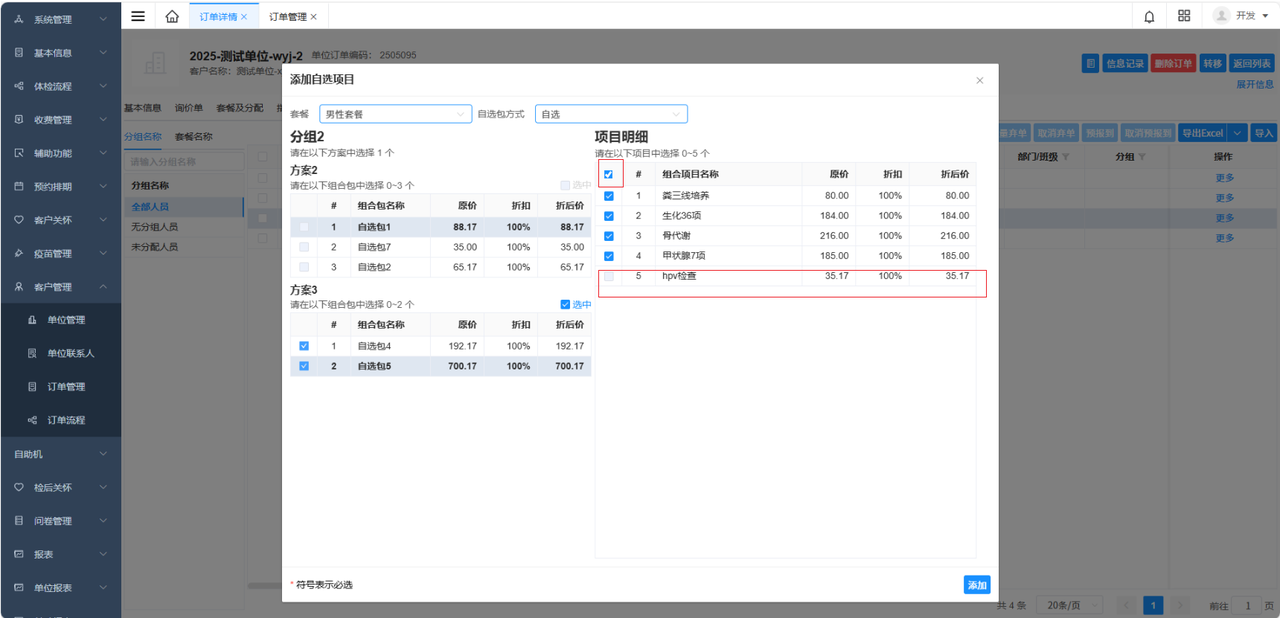Viewport: 1280px width, 618px height.
Task: Click the blue 添加 button
Action: pyautogui.click(x=976, y=585)
